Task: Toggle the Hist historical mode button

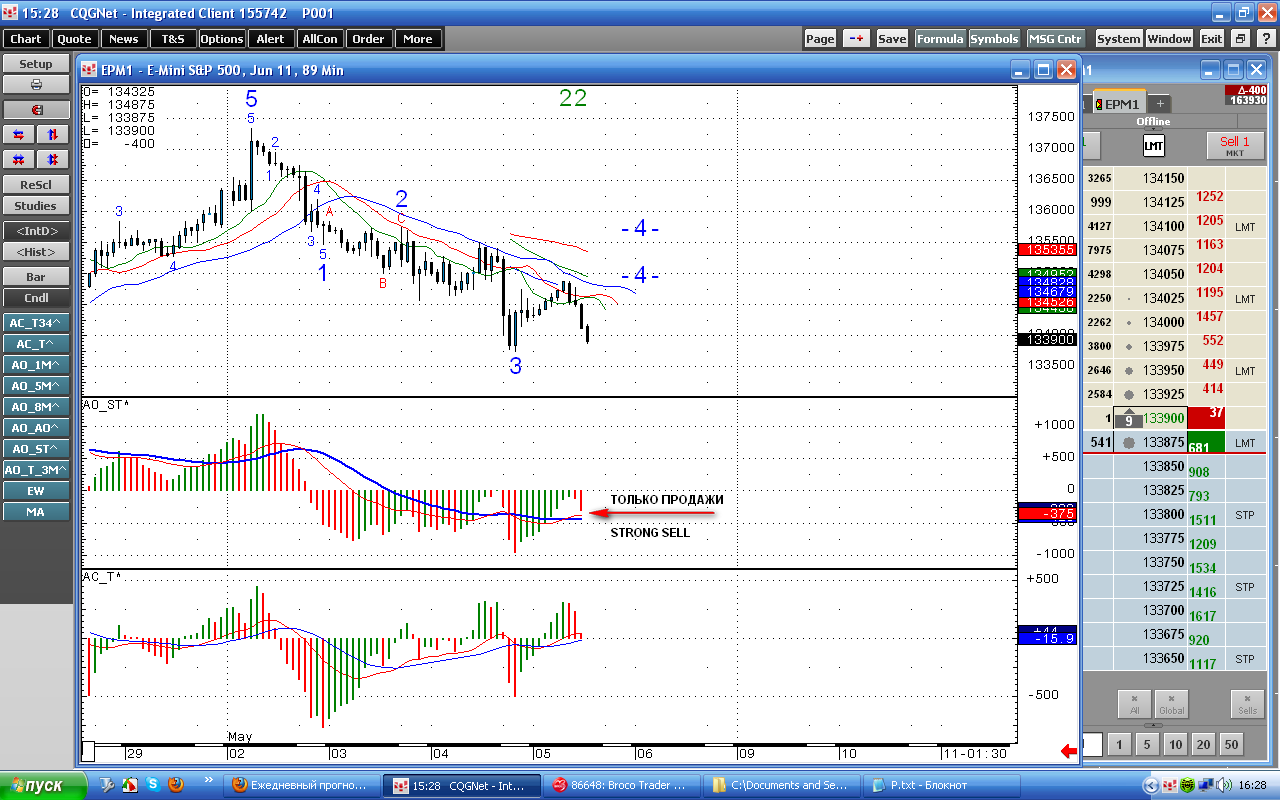Action: pyautogui.click(x=36, y=252)
